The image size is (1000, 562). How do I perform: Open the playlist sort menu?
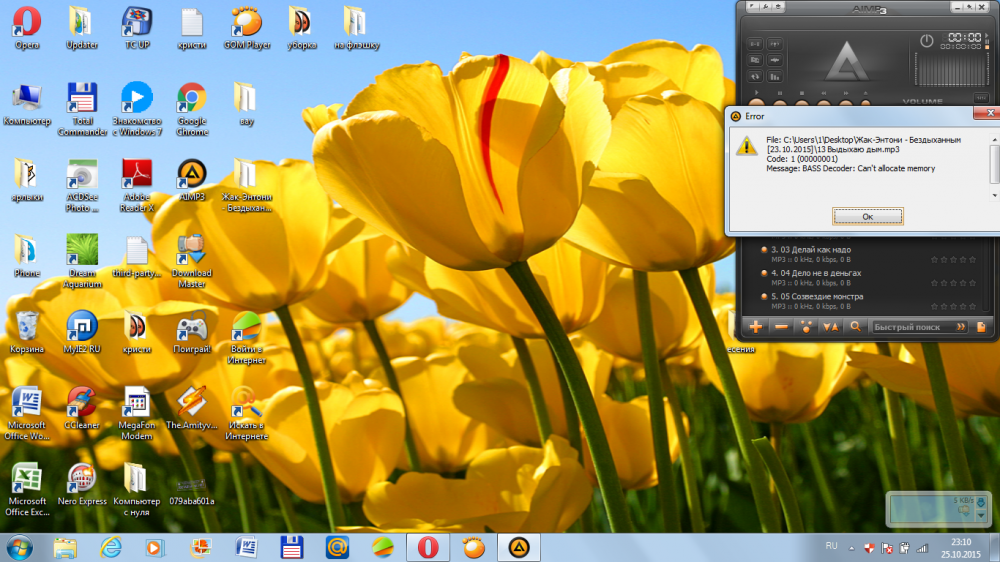[830, 326]
